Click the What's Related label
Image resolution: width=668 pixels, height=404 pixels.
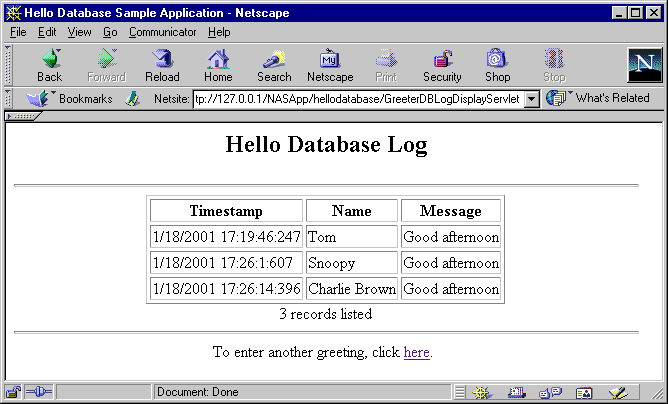point(613,98)
